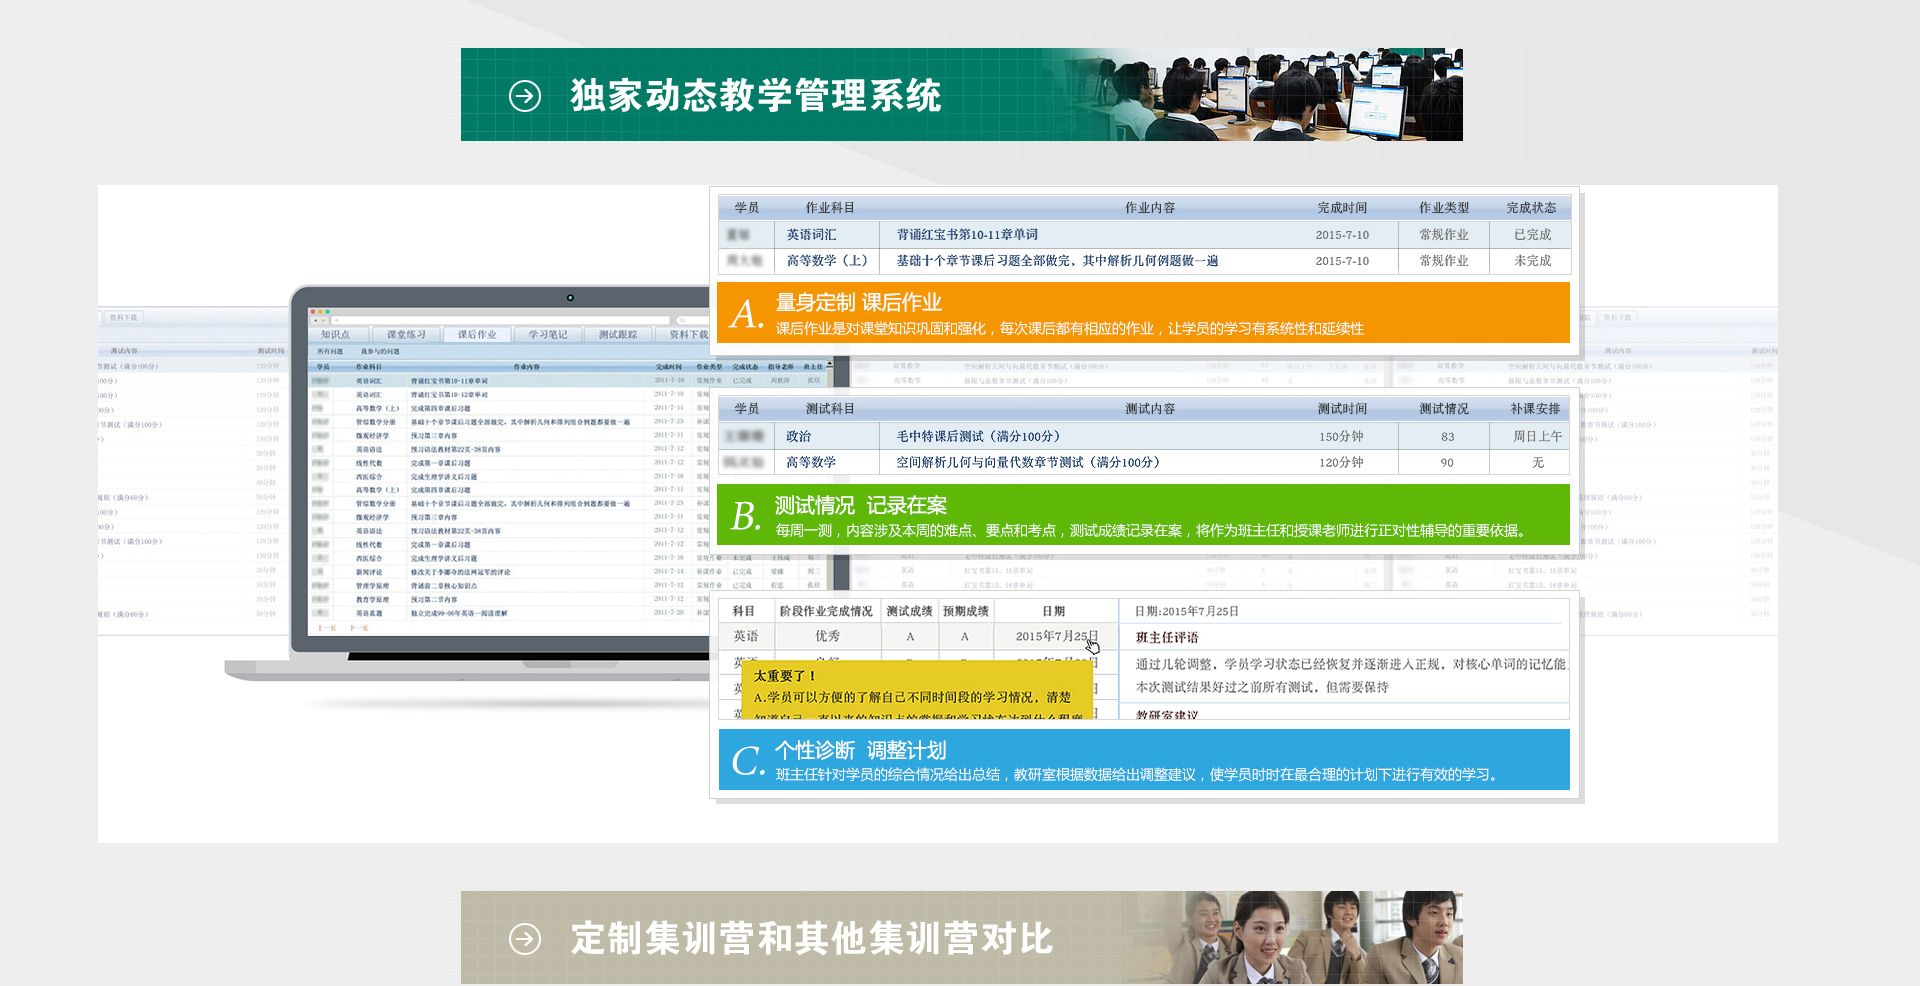This screenshot has height=986, width=1920.
Task: Click the 下一页 link on laptop screen
Action: [x=359, y=628]
